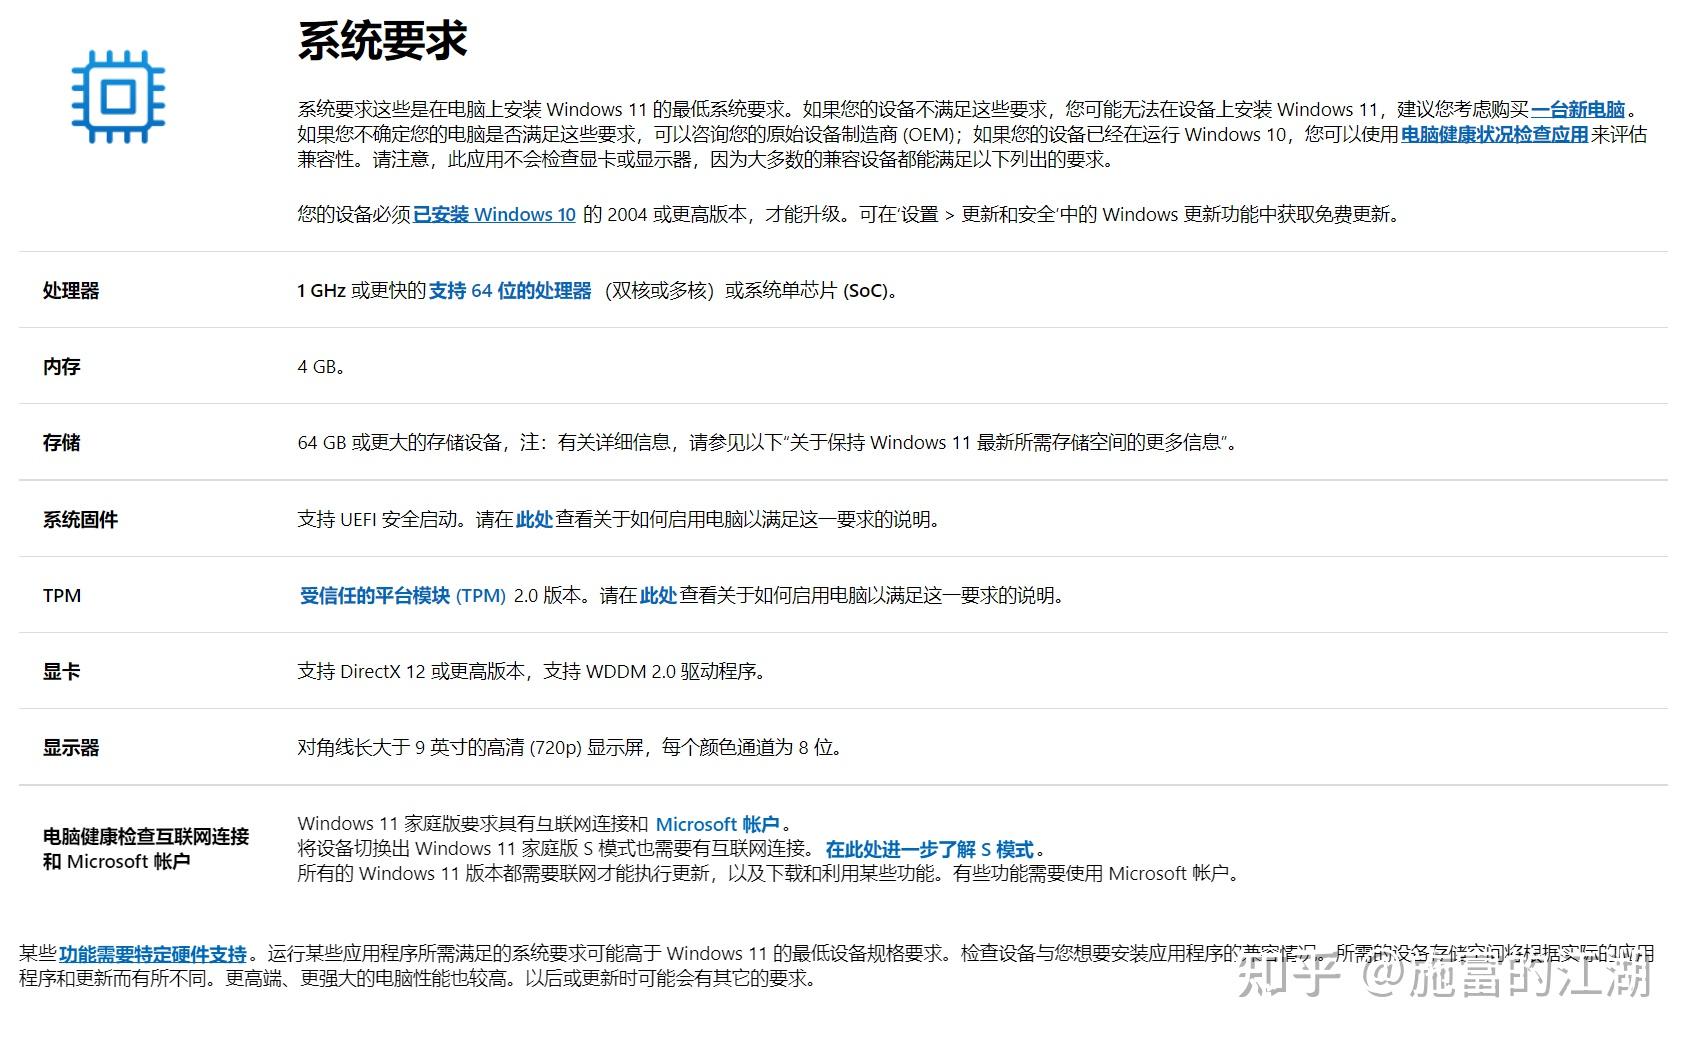1694x1043 pixels.
Task: Click the TPM row label
Action: [x=62, y=596]
